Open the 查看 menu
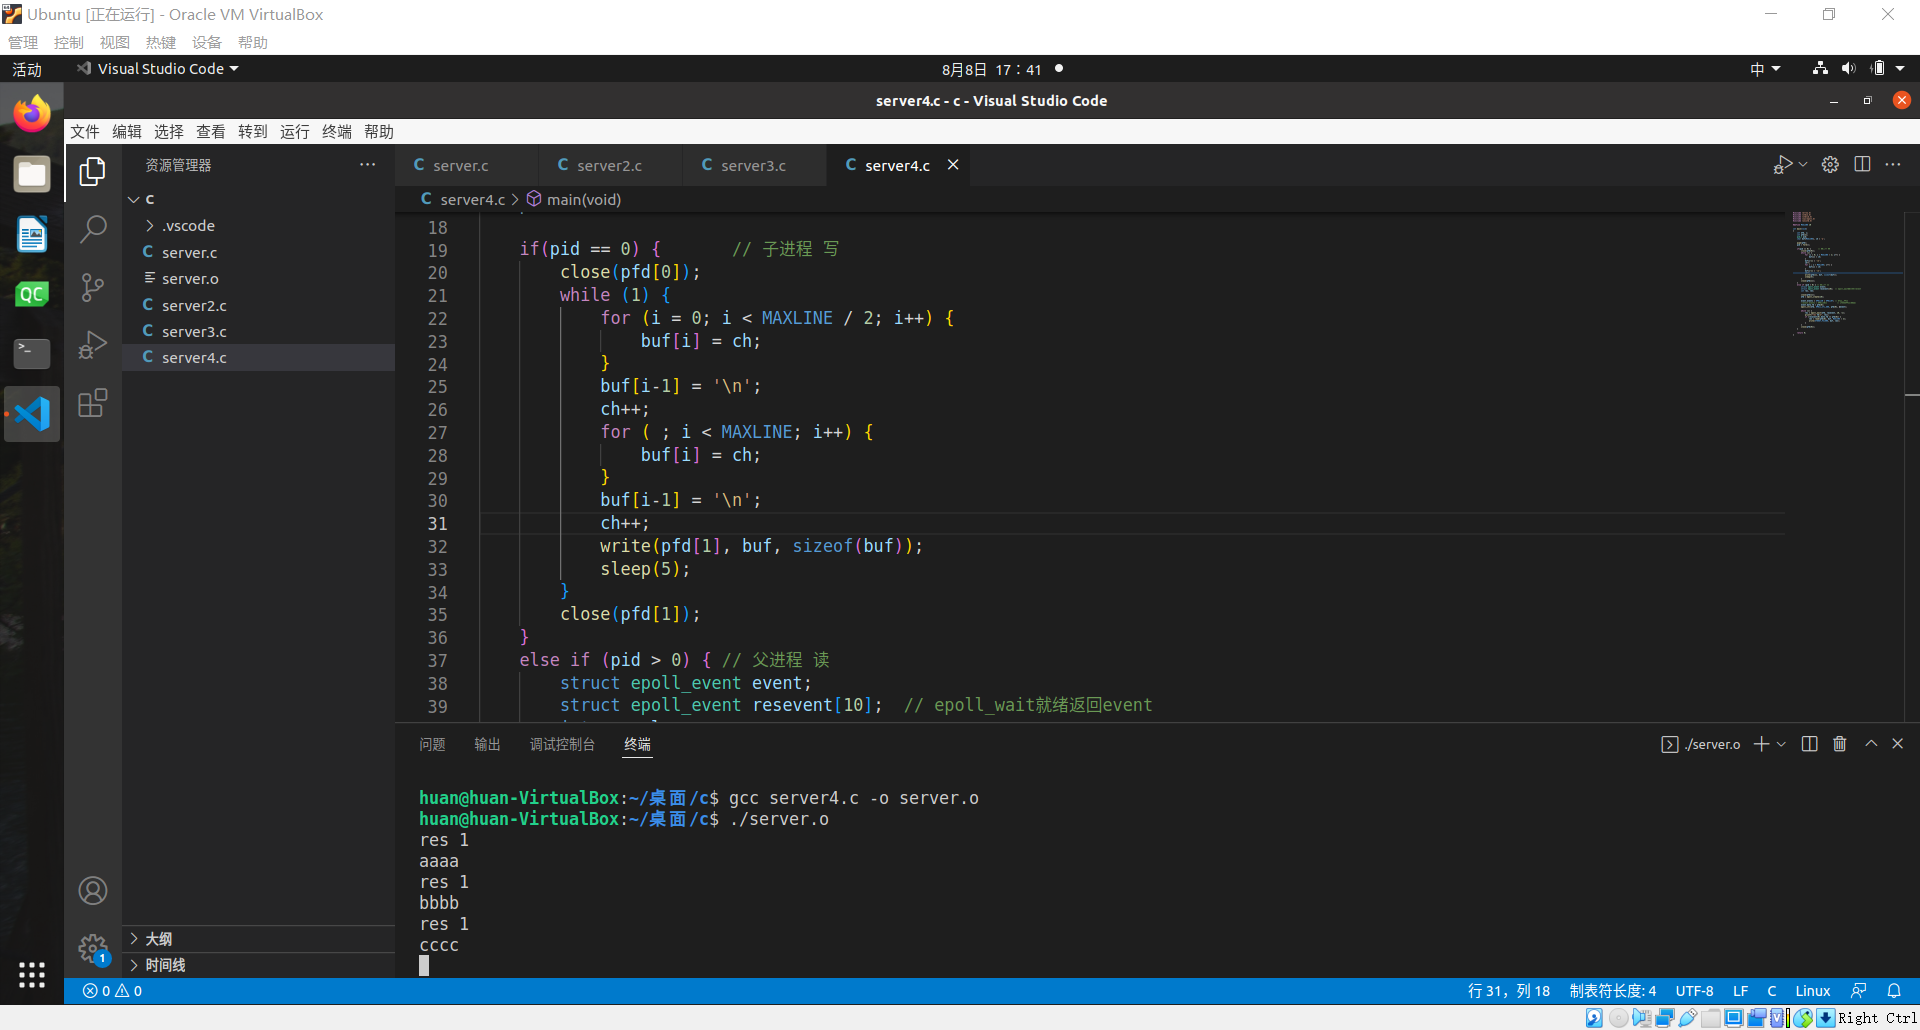Screen dimensions: 1920x1030 coord(211,132)
